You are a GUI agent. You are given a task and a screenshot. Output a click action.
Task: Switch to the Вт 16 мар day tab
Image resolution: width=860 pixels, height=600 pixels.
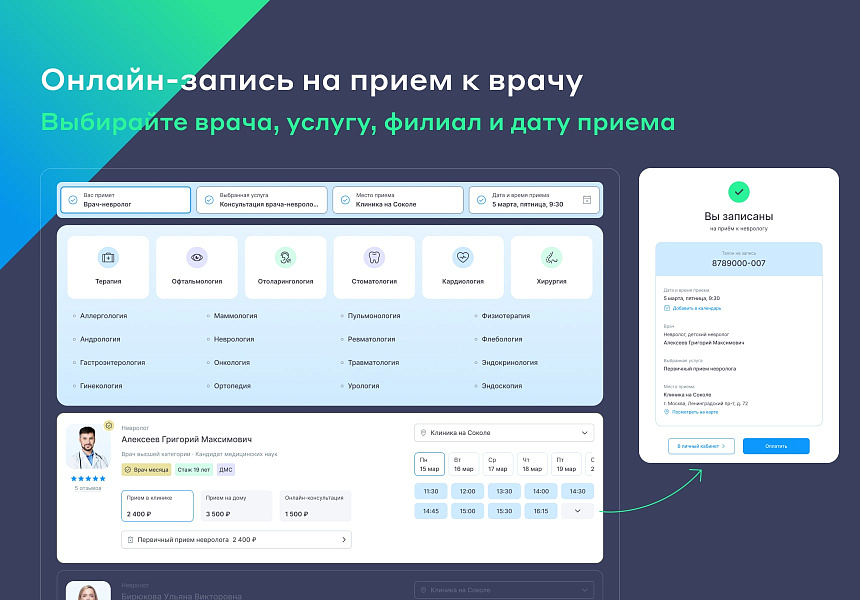pos(465,464)
